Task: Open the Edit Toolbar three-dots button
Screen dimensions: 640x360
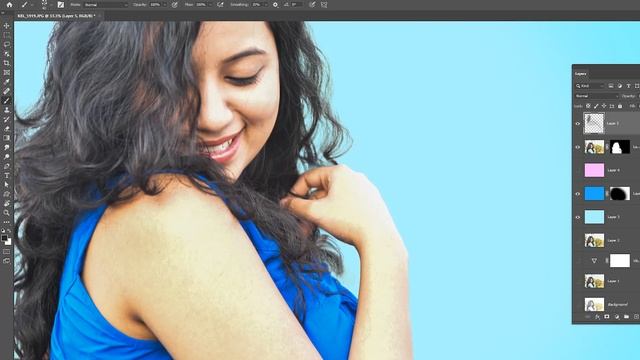Action: point(7,222)
